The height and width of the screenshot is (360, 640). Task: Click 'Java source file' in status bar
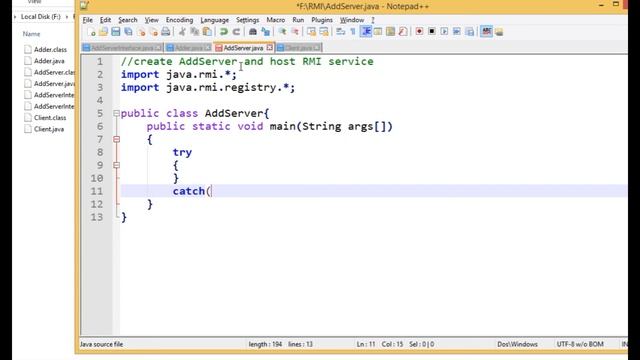(101, 344)
